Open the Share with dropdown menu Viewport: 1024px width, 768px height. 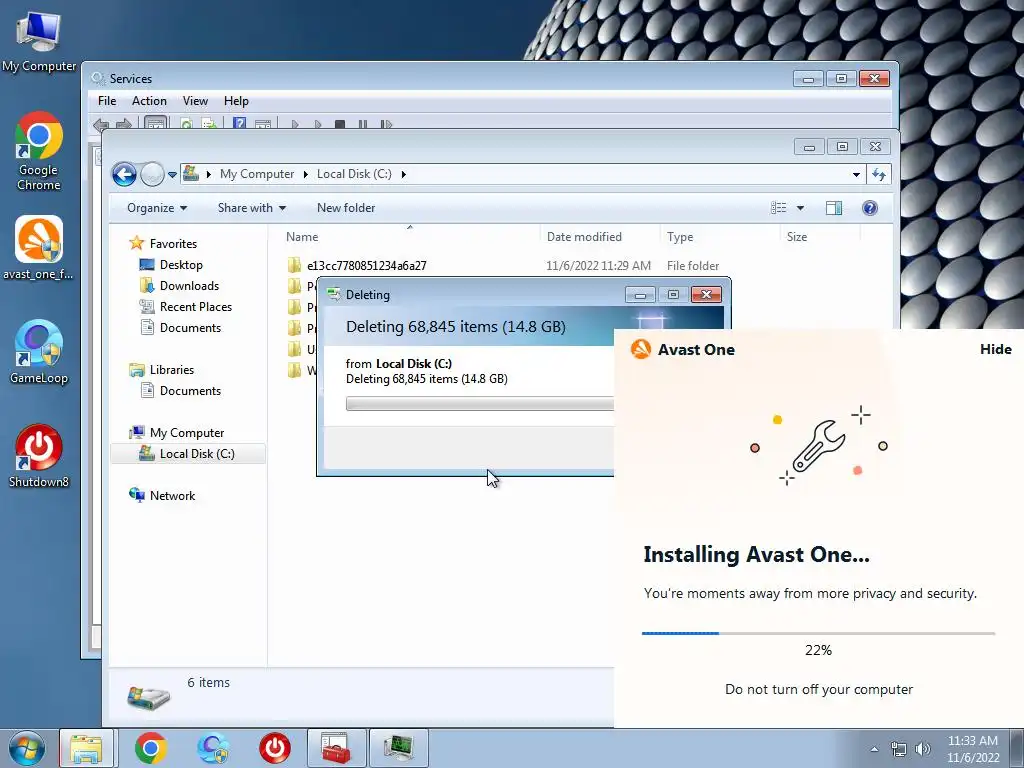[251, 208]
